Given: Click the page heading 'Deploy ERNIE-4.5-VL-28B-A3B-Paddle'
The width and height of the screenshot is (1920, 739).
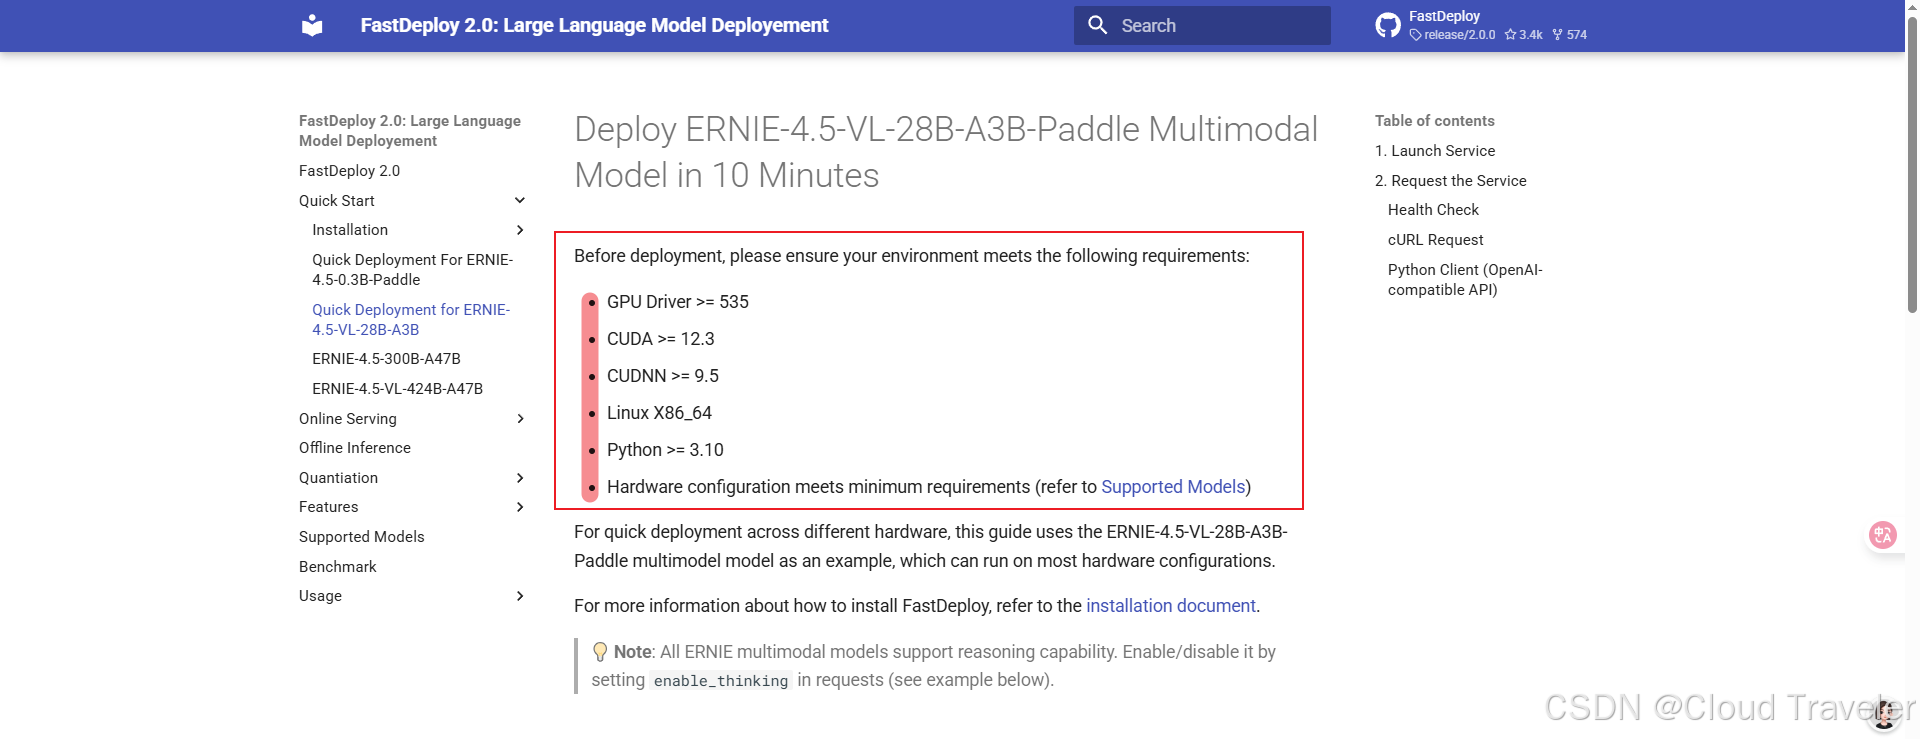Looking at the screenshot, I should (x=946, y=152).
